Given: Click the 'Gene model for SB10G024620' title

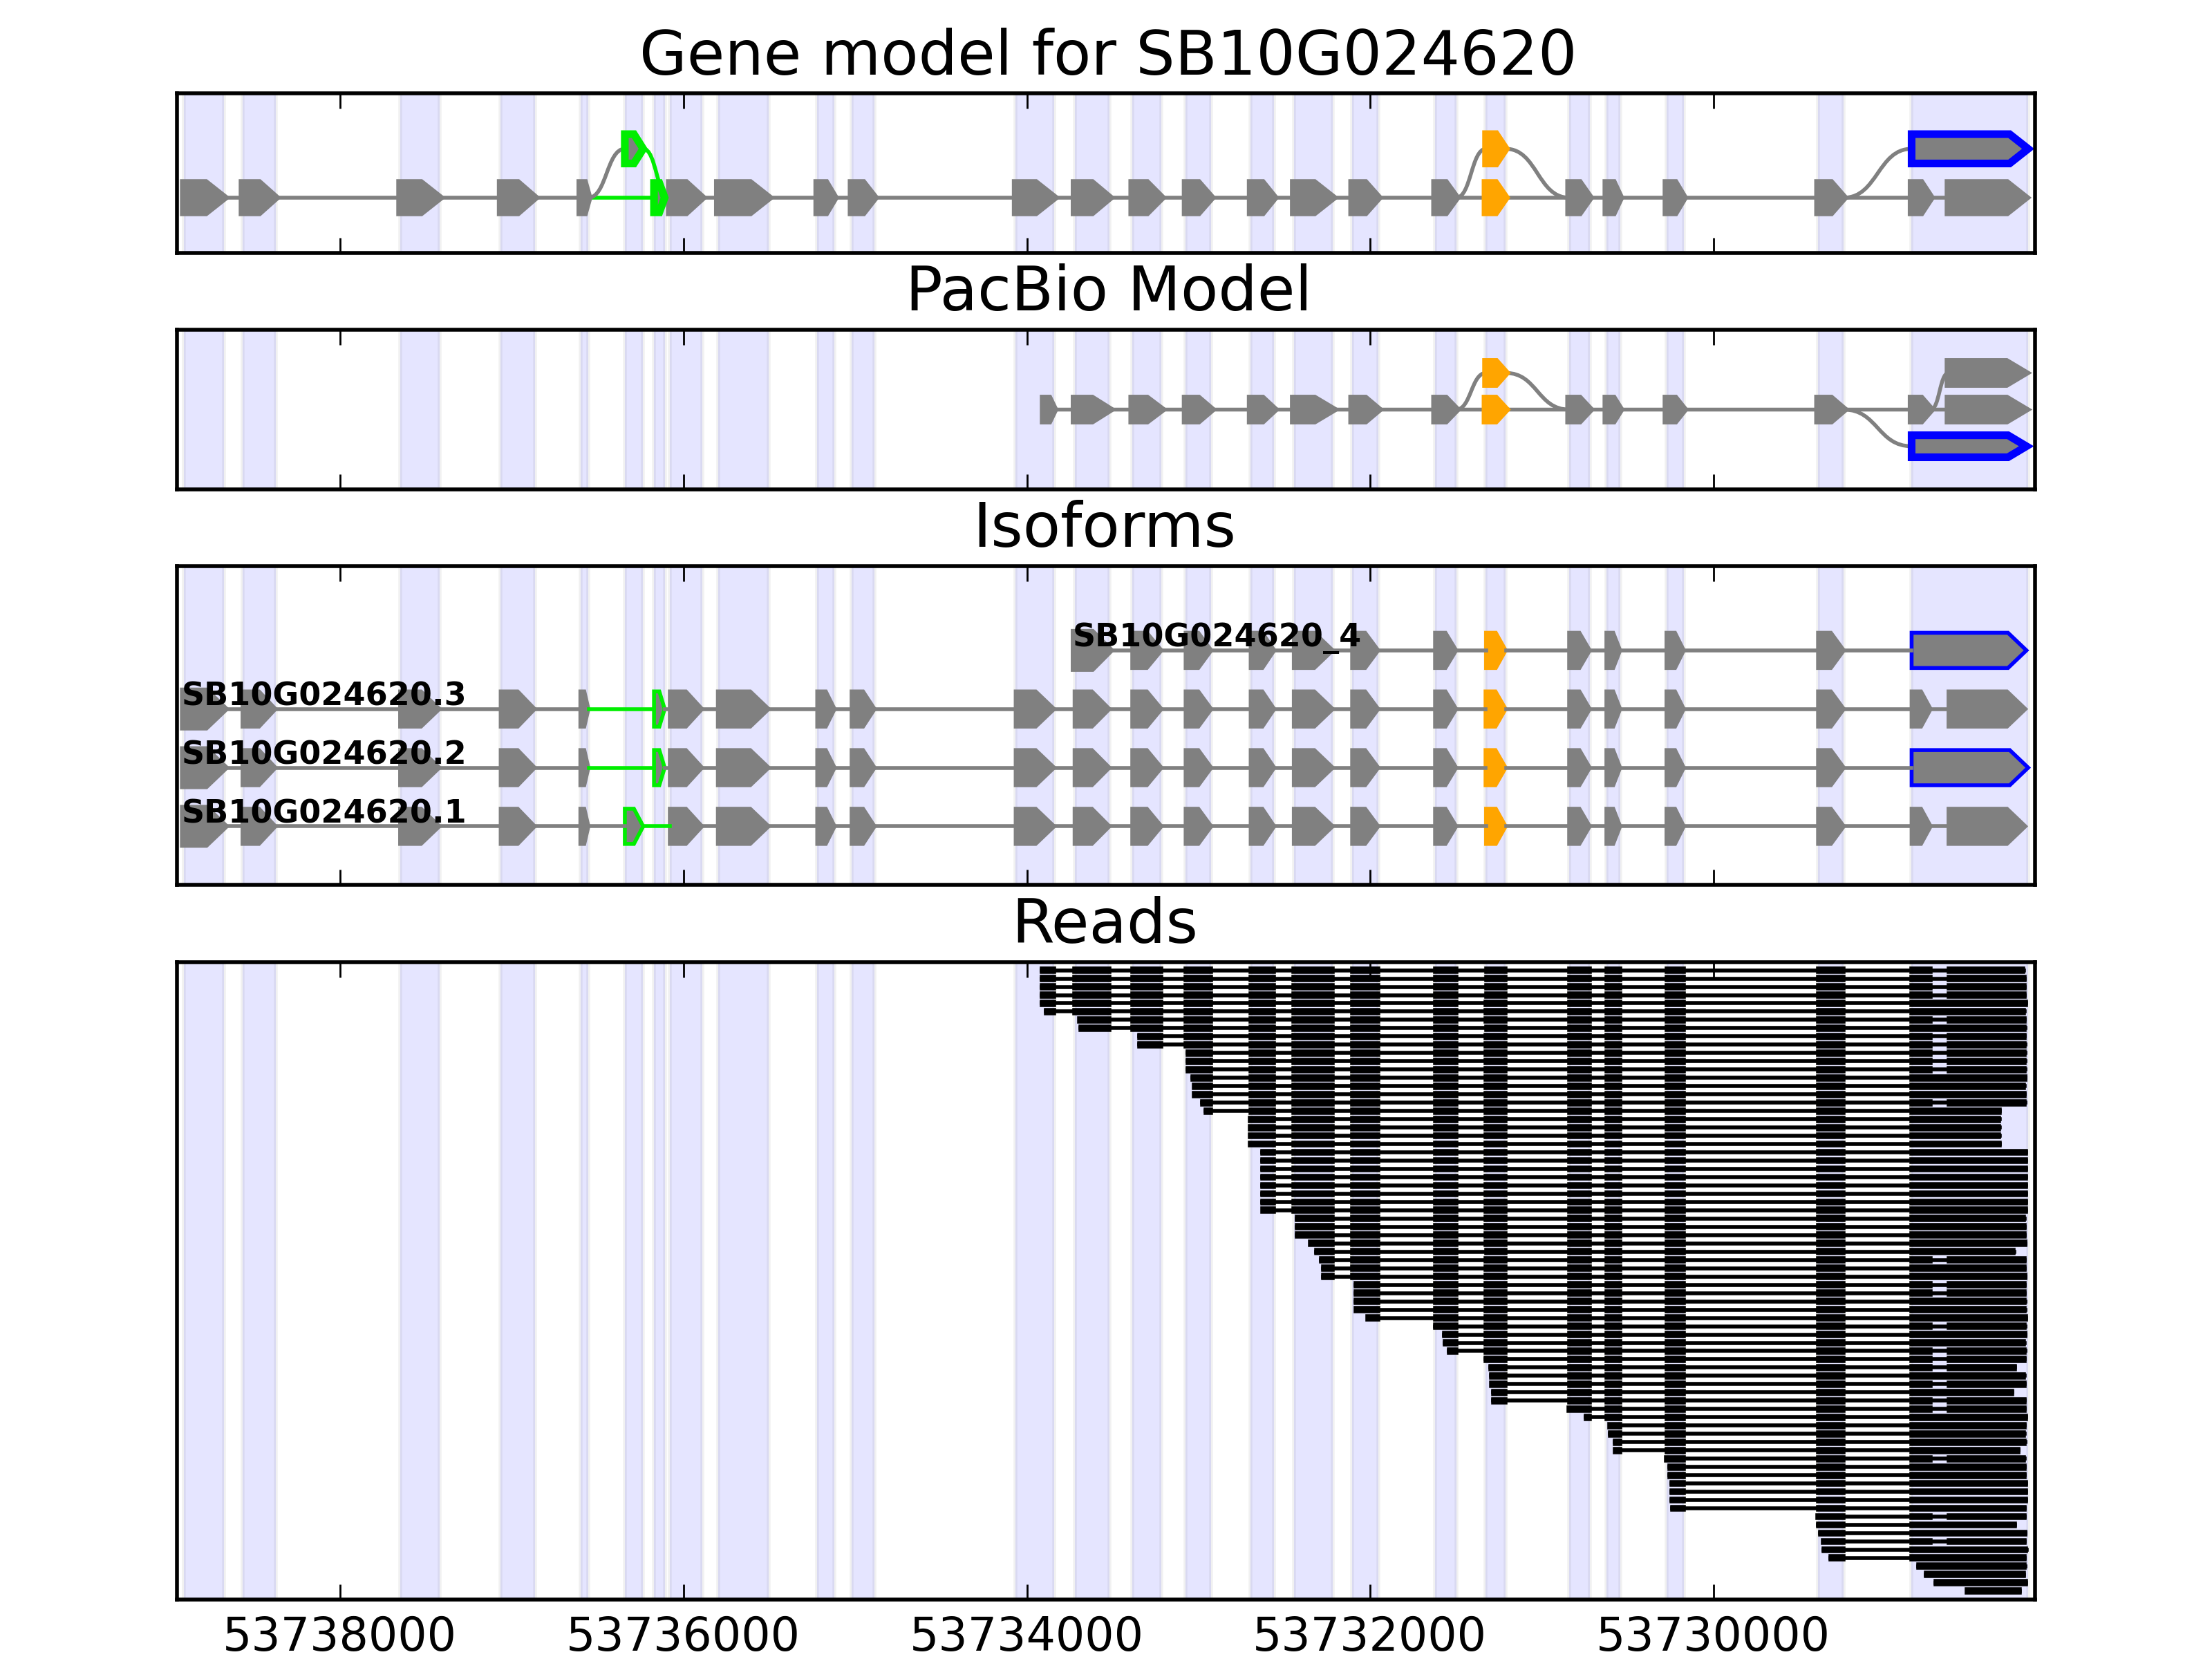Looking at the screenshot, I should [x=1107, y=54].
